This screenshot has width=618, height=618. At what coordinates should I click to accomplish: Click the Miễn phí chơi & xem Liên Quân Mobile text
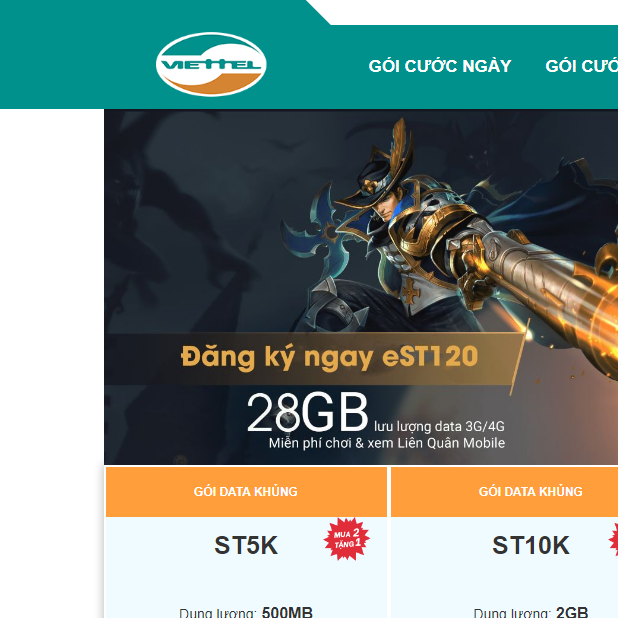click(x=387, y=443)
